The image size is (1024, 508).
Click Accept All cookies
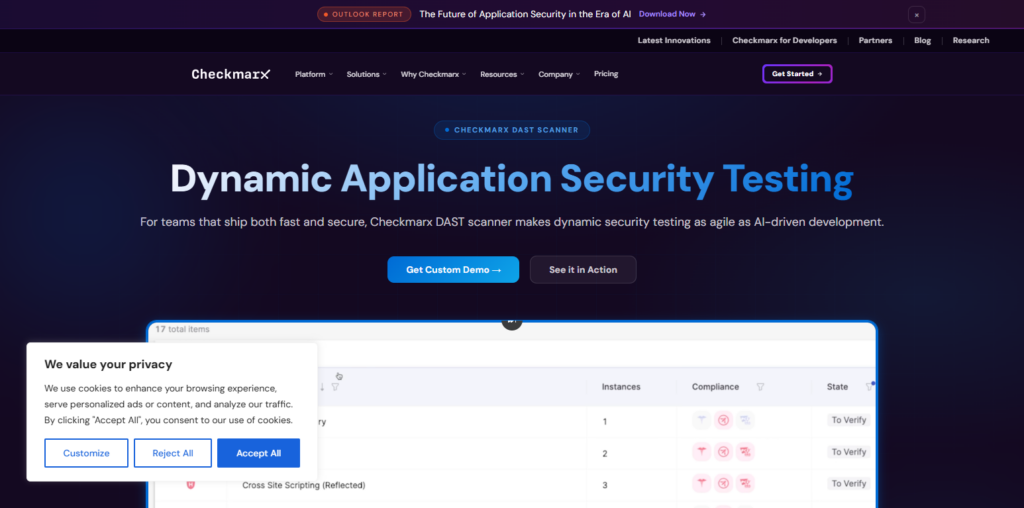pyautogui.click(x=259, y=453)
